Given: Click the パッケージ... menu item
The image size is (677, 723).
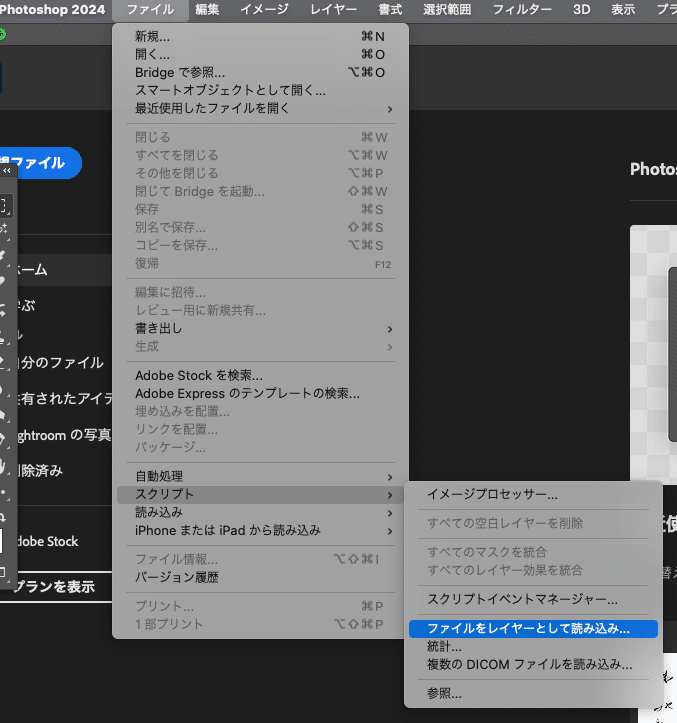Looking at the screenshot, I should [260, 447].
